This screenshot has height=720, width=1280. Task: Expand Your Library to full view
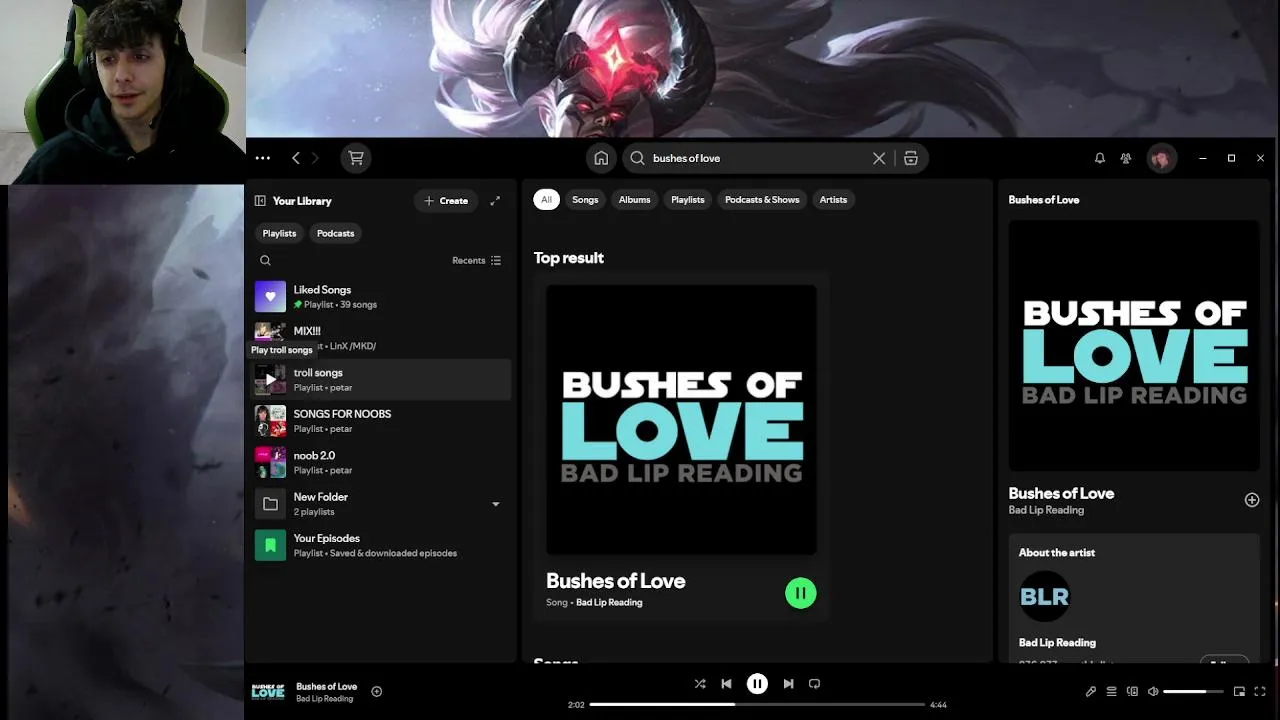coord(495,201)
